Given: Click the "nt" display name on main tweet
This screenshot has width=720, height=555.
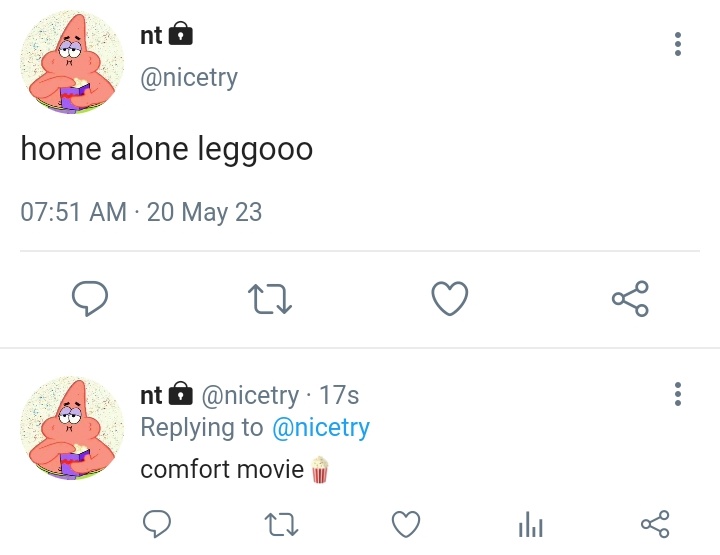Looking at the screenshot, I should pyautogui.click(x=151, y=36).
